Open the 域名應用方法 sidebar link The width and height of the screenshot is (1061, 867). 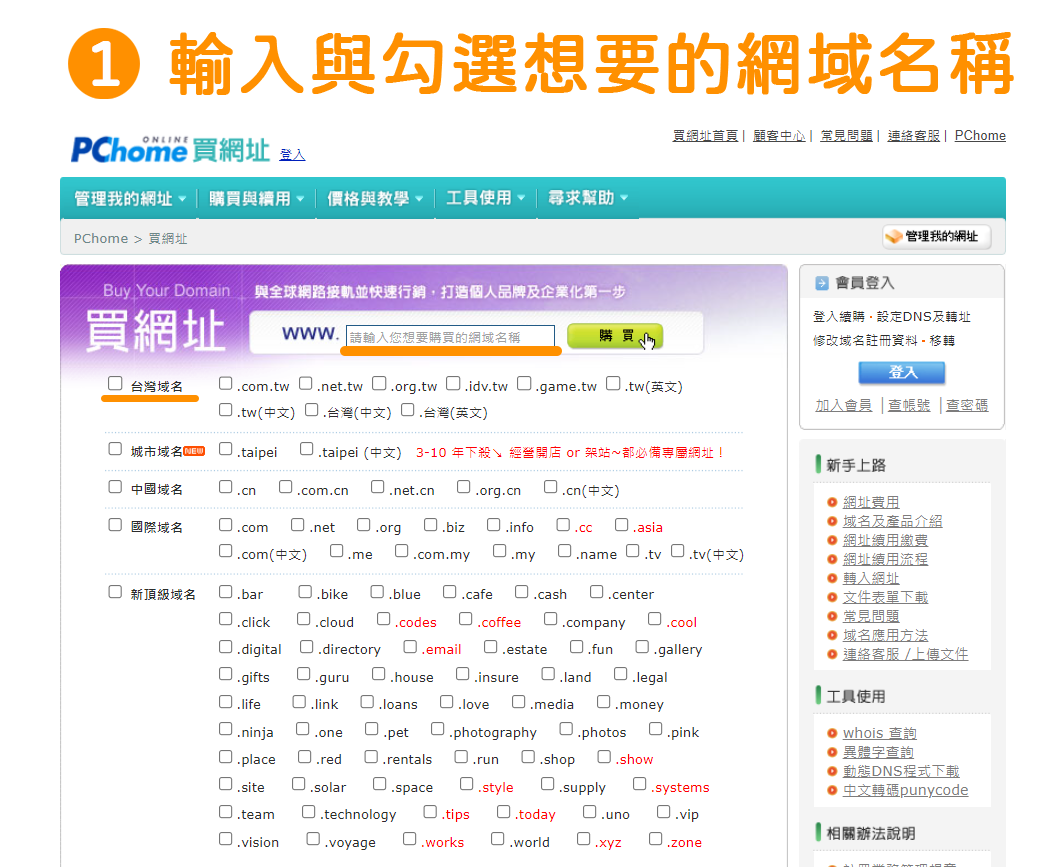click(x=885, y=635)
